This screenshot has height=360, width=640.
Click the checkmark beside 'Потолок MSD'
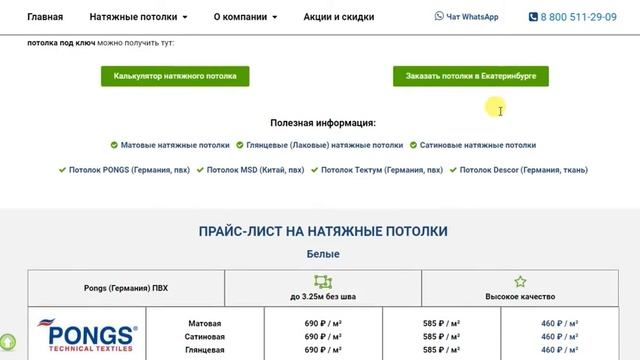(200, 170)
